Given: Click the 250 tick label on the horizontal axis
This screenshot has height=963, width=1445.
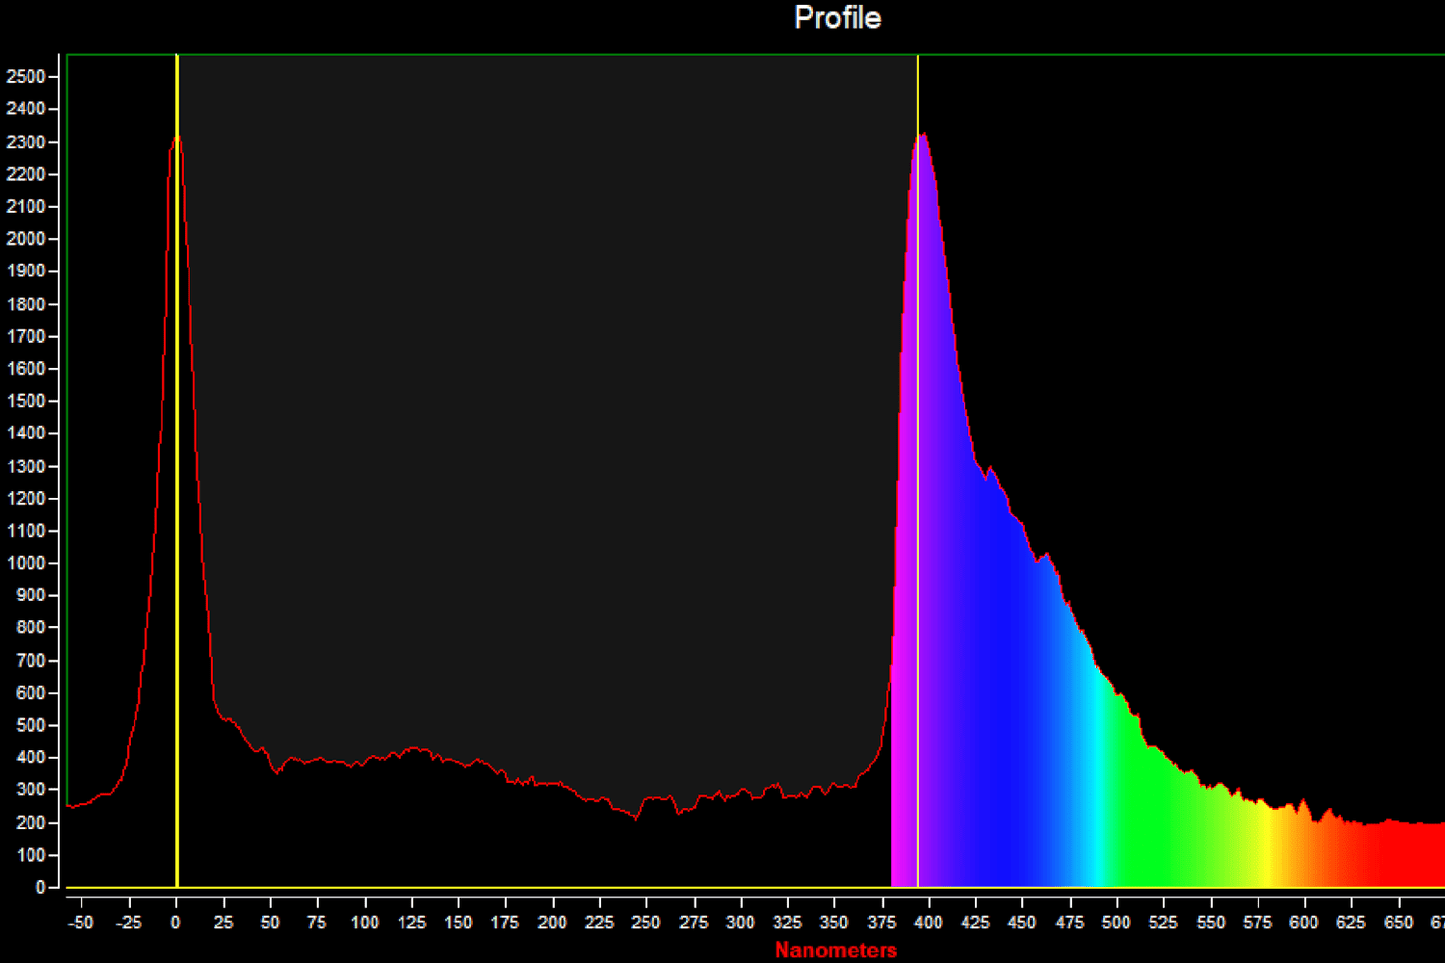Looking at the screenshot, I should (646, 922).
